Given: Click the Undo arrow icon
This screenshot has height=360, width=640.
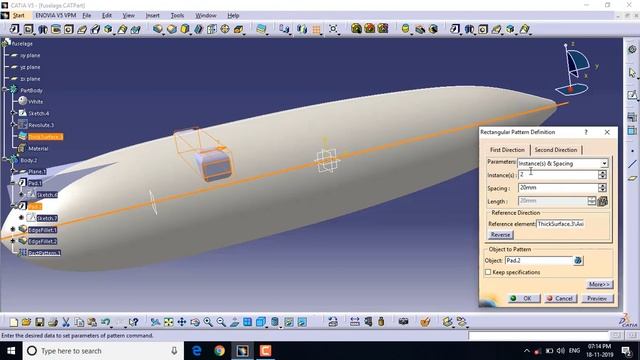Looking at the screenshot, I should (x=105, y=322).
